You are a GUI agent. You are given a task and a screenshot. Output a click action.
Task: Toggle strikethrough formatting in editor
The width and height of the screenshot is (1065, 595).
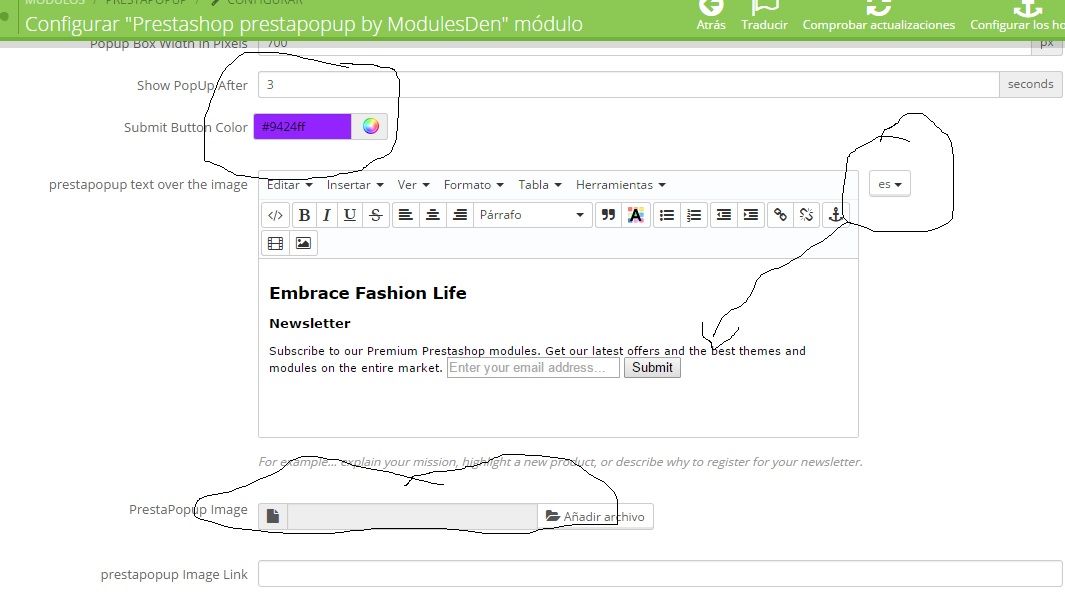pyautogui.click(x=376, y=215)
